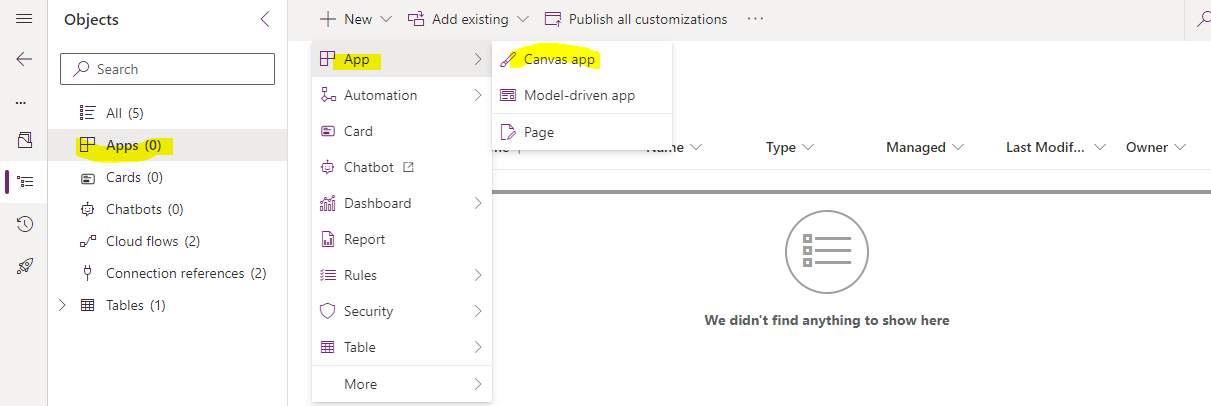Choose Security in the New menu
The width and height of the screenshot is (1211, 406).
click(401, 311)
